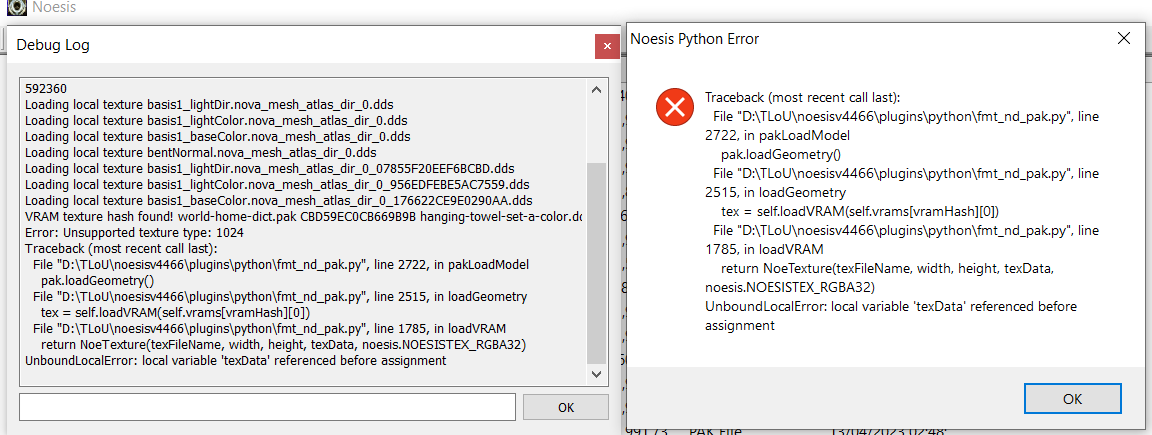Click 'Noesis Python Error' dialog title
Screen dimensions: 1152x435
point(694,39)
